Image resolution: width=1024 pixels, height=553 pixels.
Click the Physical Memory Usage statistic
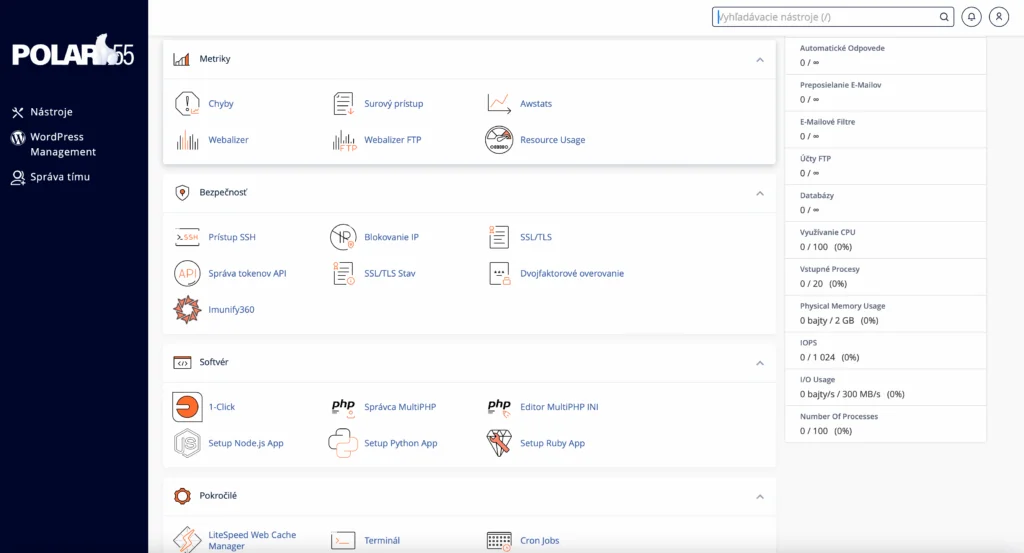pyautogui.click(x=885, y=313)
